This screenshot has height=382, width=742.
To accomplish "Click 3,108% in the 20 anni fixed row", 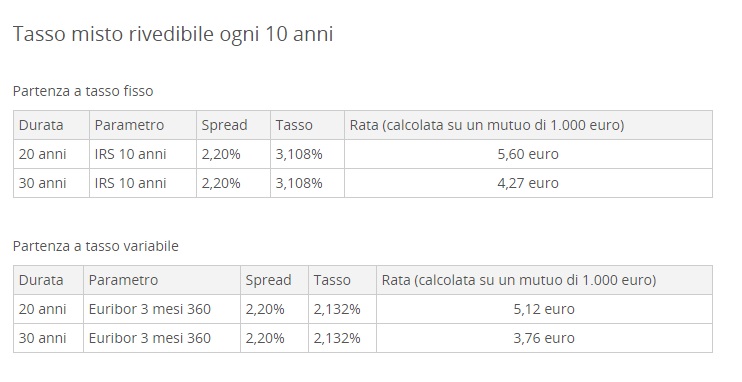I will [299, 154].
